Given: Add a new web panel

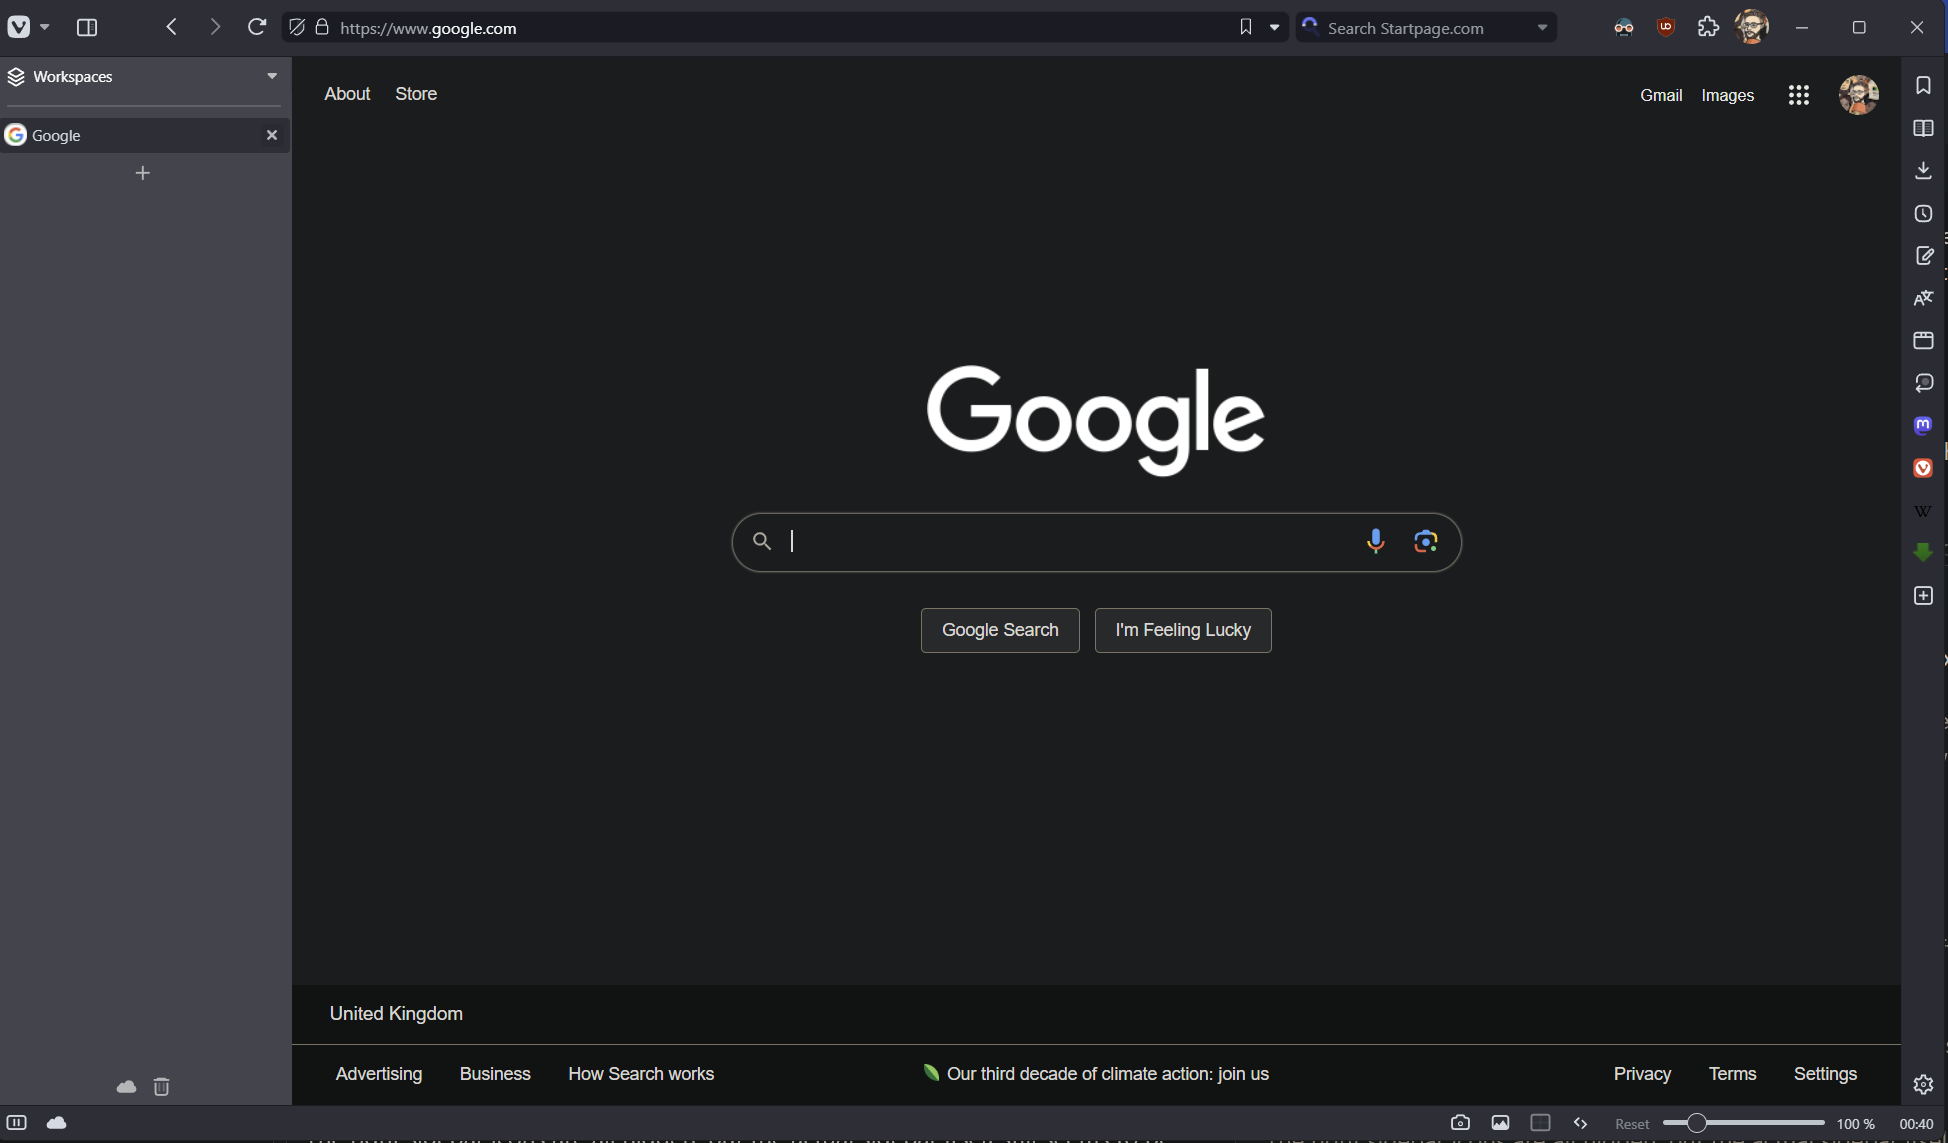Looking at the screenshot, I should (x=1923, y=596).
